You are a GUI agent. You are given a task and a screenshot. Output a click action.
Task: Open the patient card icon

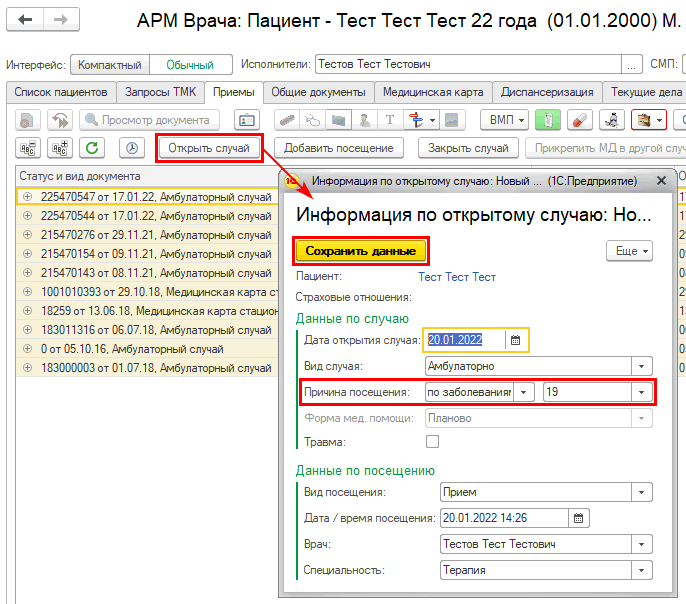pyautogui.click(x=245, y=120)
